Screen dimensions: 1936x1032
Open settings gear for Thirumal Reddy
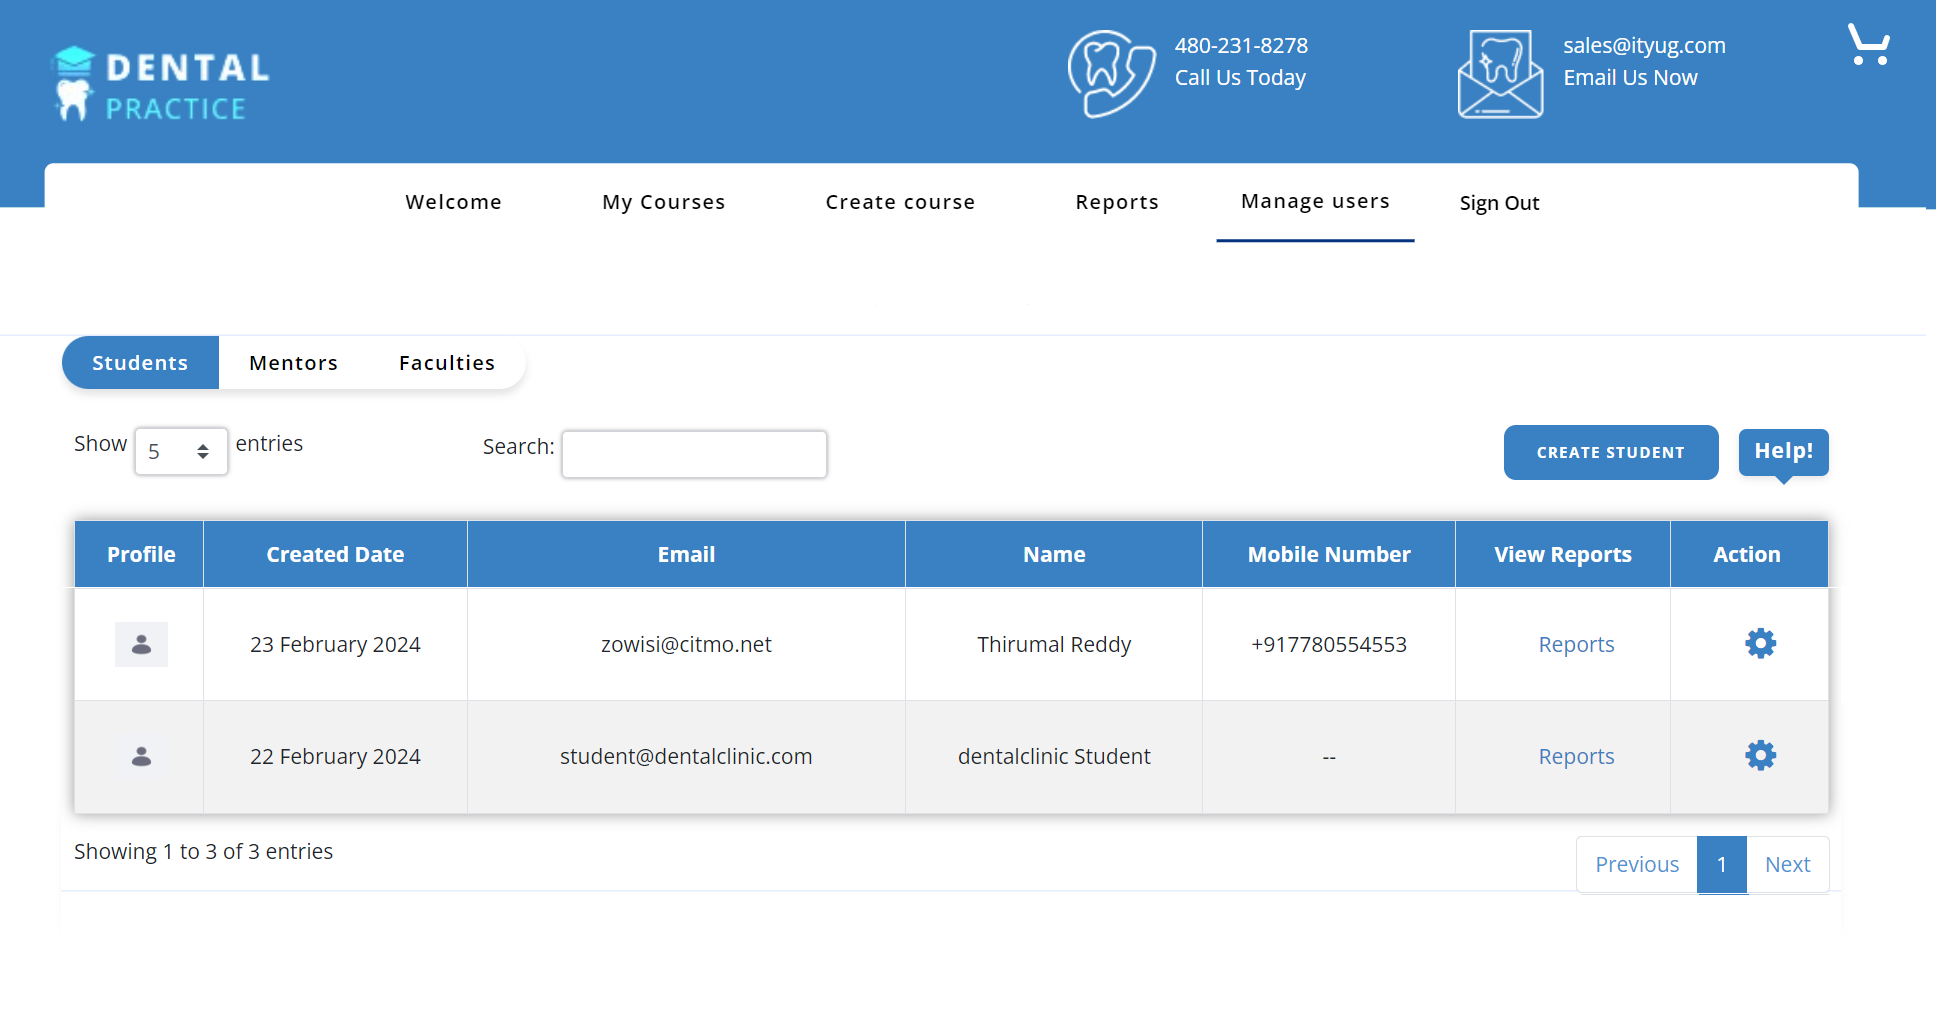pos(1760,643)
